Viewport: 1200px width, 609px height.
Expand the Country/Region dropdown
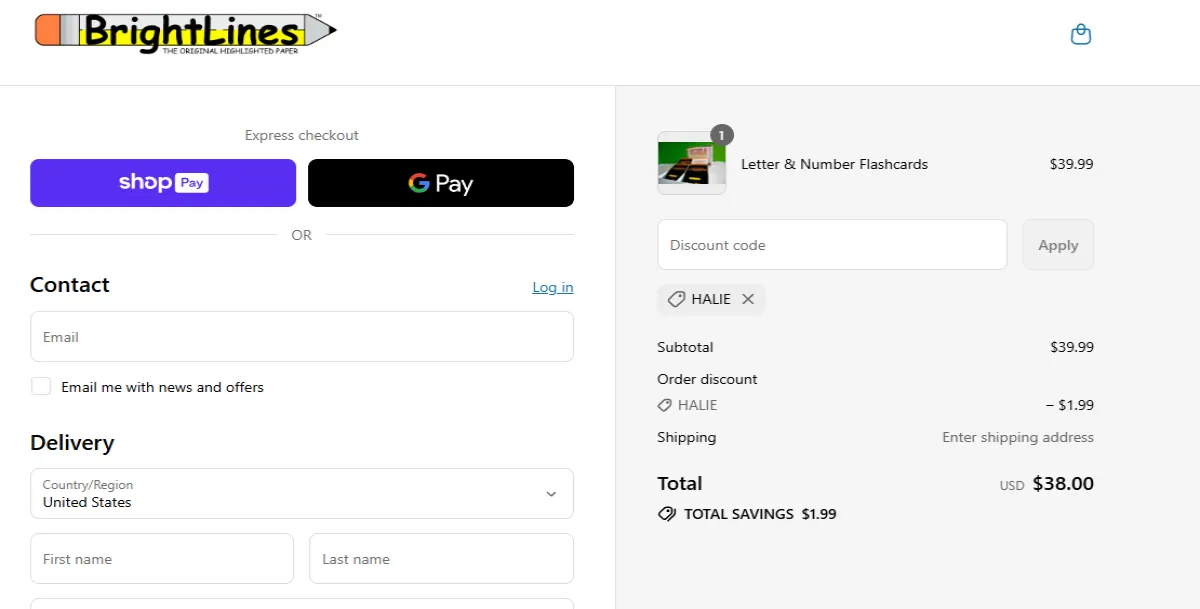coord(302,493)
